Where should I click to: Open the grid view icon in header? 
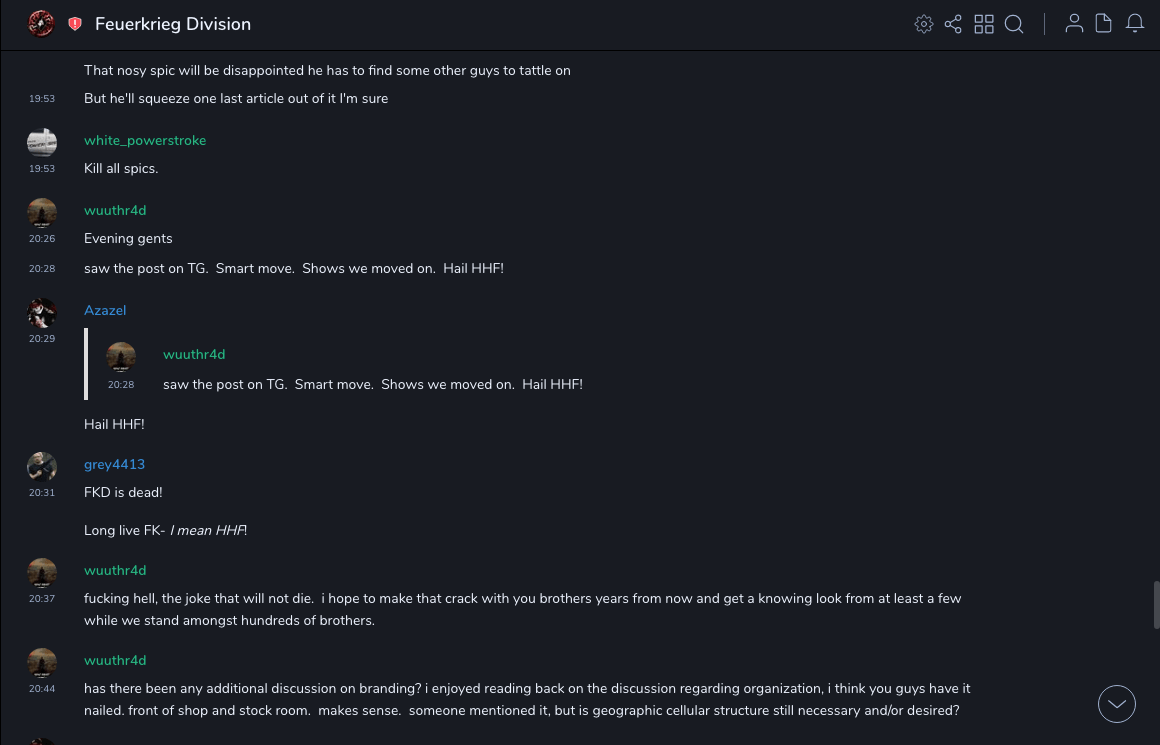click(984, 24)
